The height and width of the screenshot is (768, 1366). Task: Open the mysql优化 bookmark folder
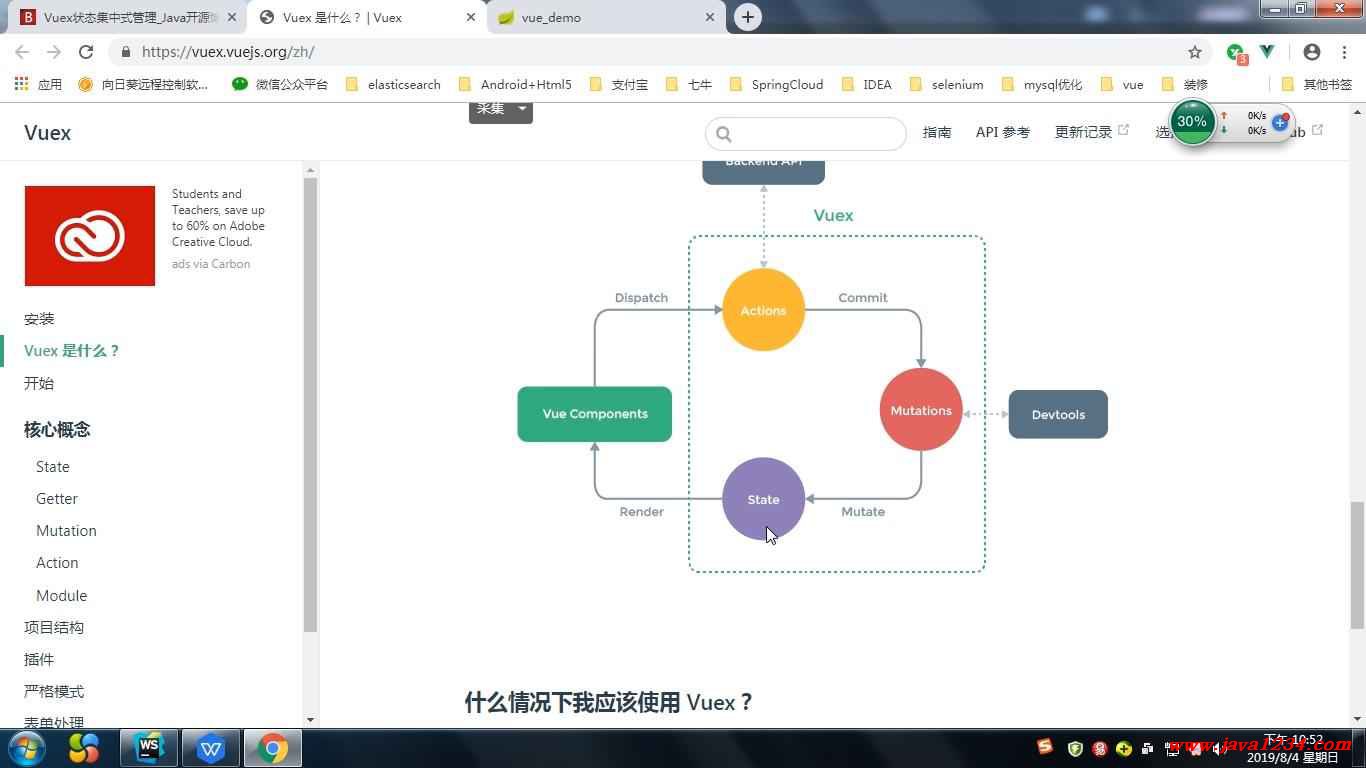1041,84
